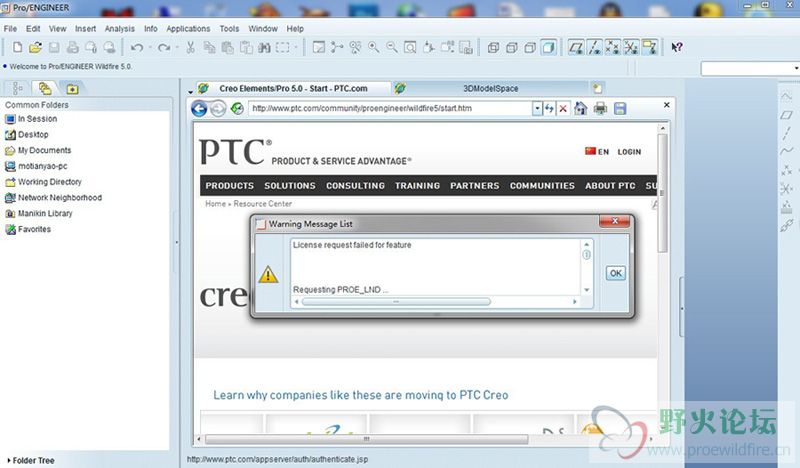800x468 pixels.
Task: Open the Favorites navigator tab icon
Action: click(72, 89)
